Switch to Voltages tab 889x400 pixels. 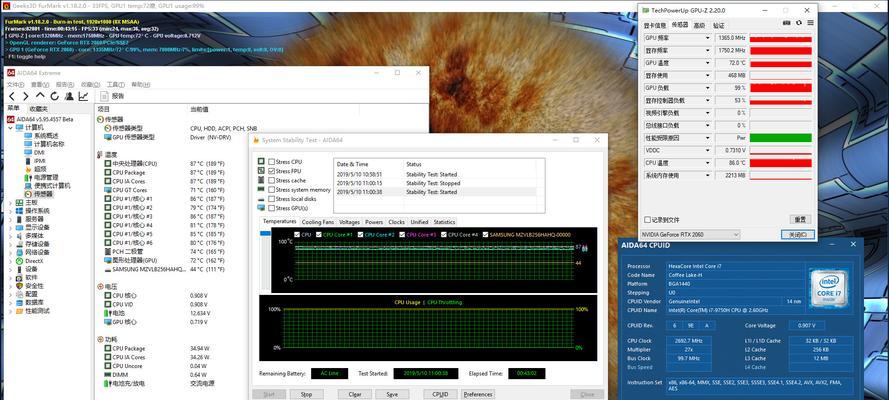349,222
